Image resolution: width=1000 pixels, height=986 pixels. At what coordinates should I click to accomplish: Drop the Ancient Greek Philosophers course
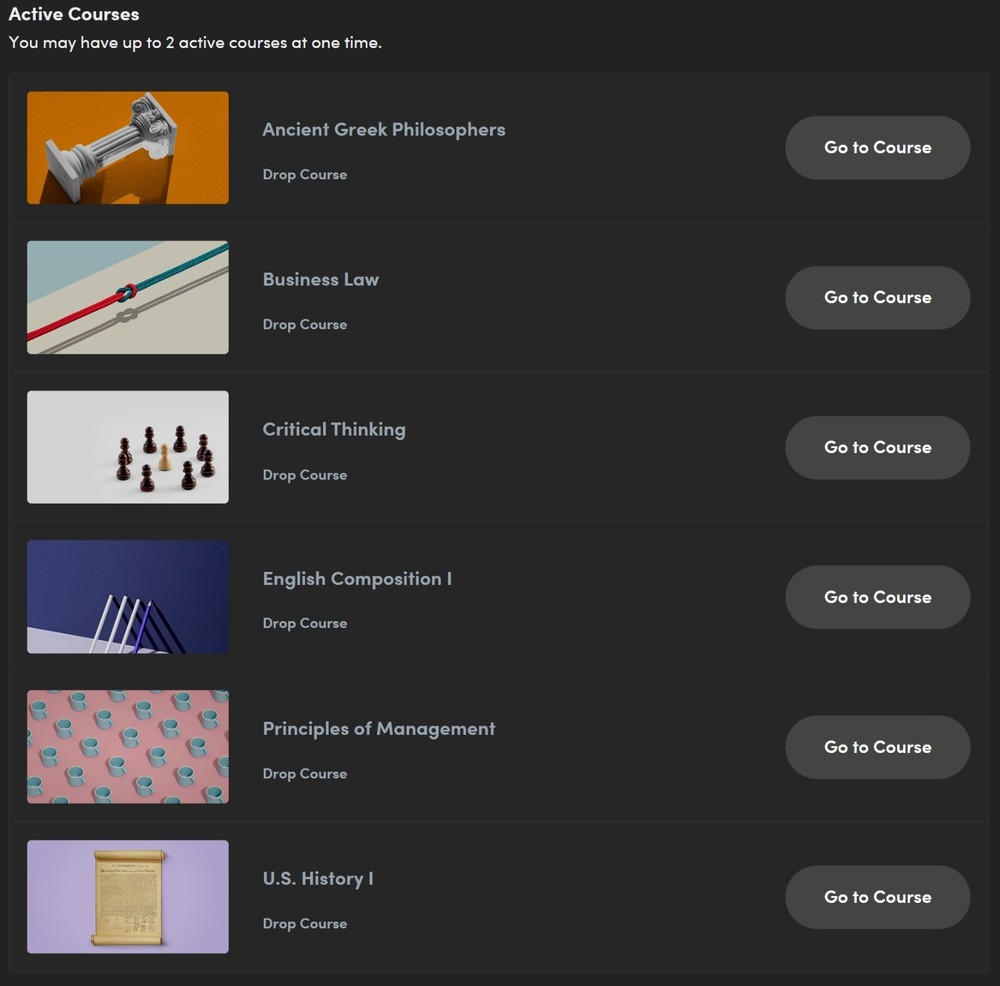[x=304, y=174]
